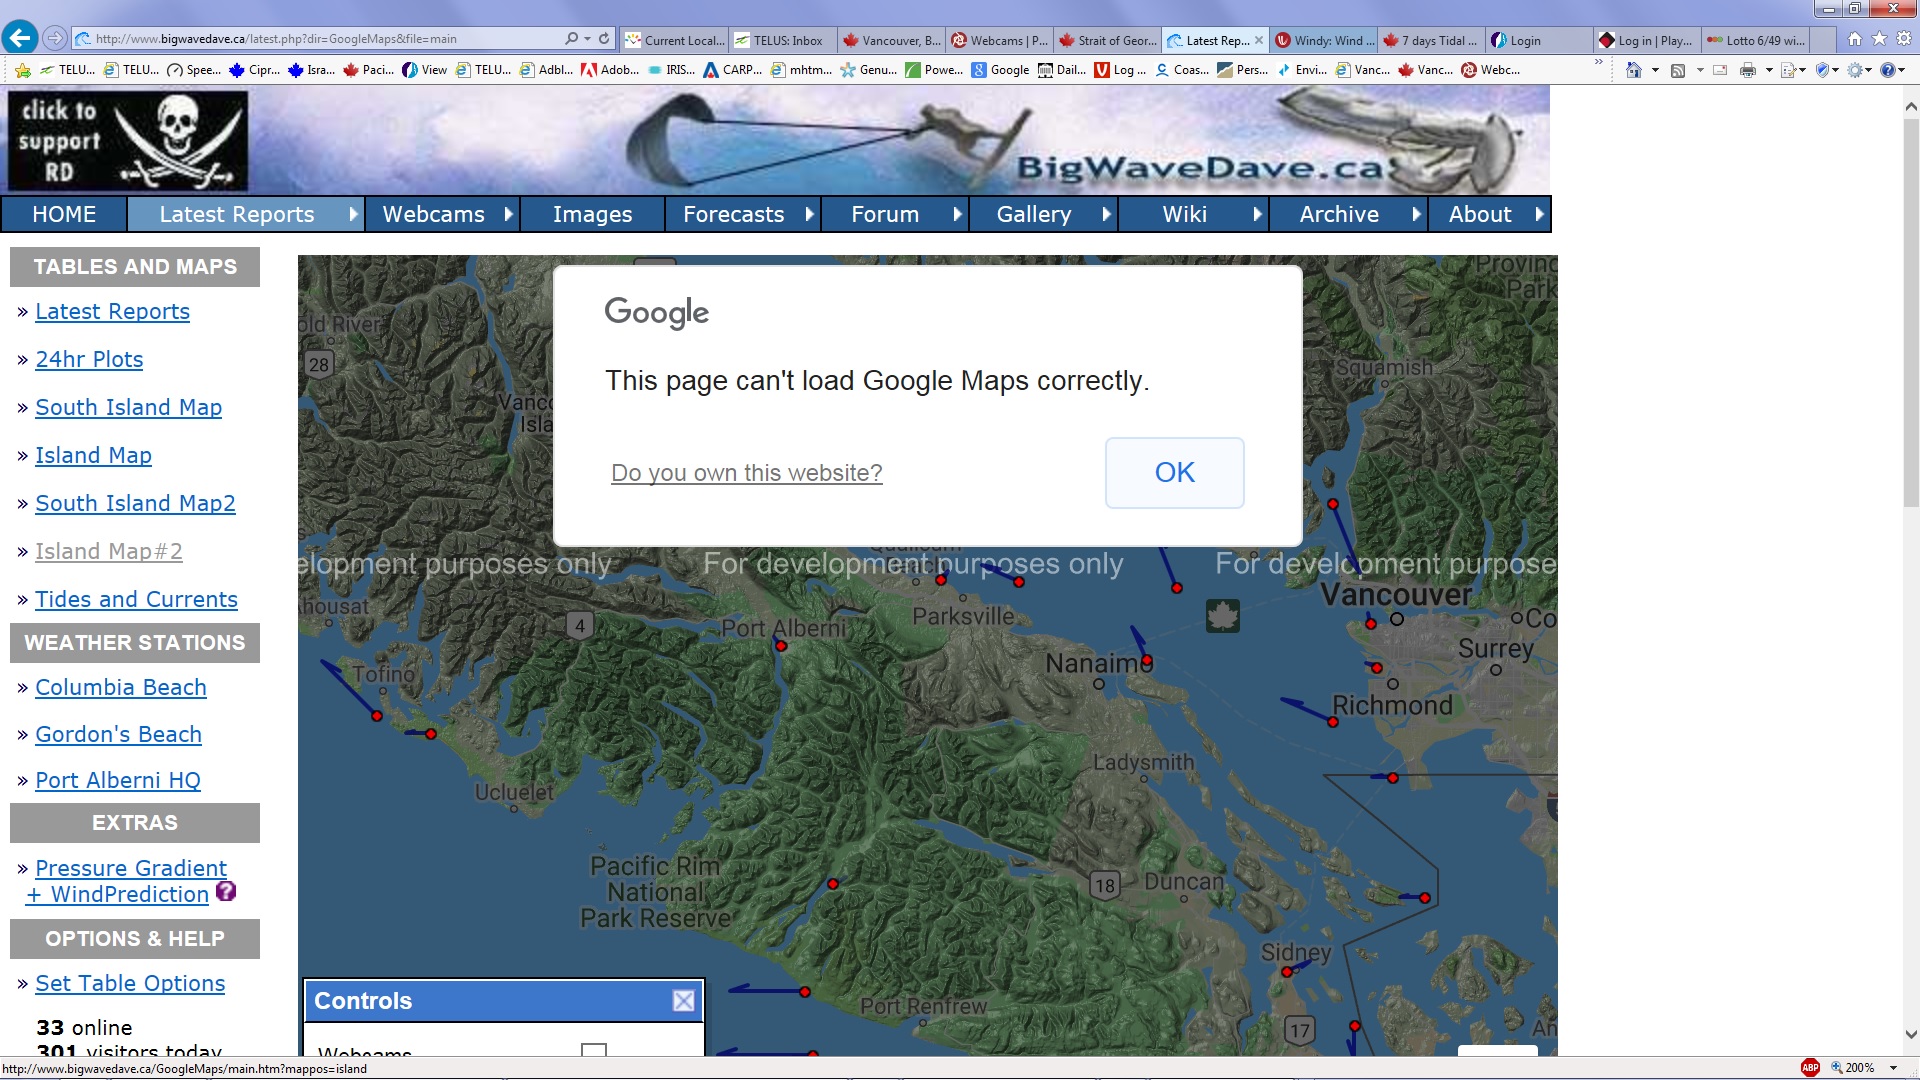
Task: Click the search magnifier in the address bar
Action: [x=571, y=38]
